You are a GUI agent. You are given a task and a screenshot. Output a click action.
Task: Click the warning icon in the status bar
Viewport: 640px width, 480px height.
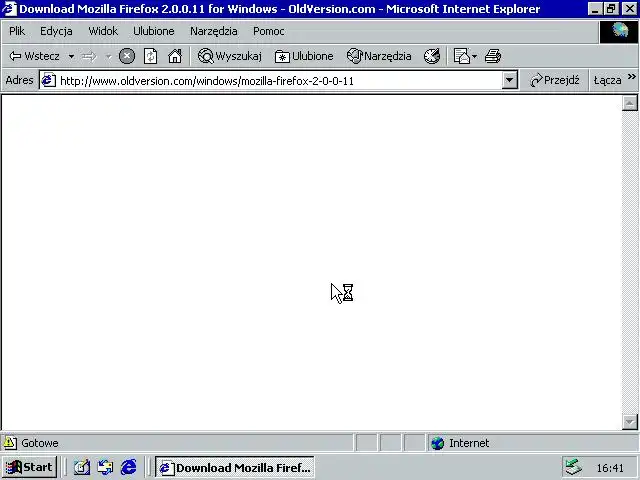[x=10, y=443]
